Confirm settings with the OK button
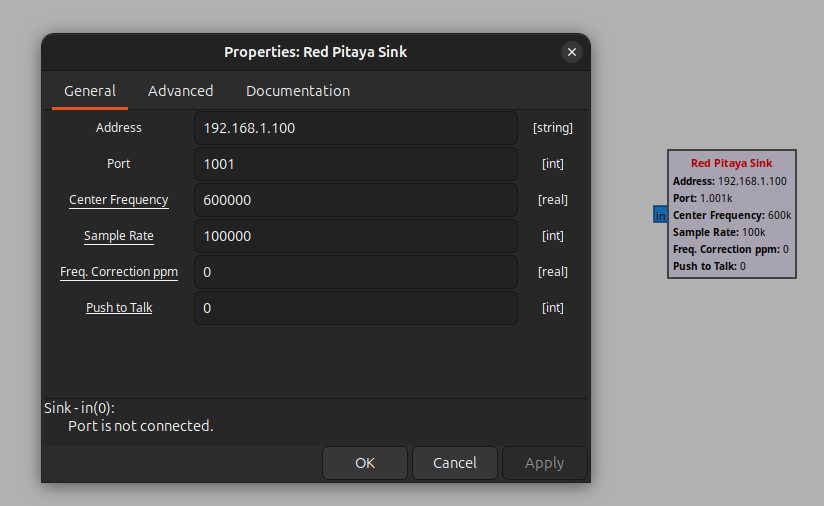The height and width of the screenshot is (506, 824). [365, 463]
